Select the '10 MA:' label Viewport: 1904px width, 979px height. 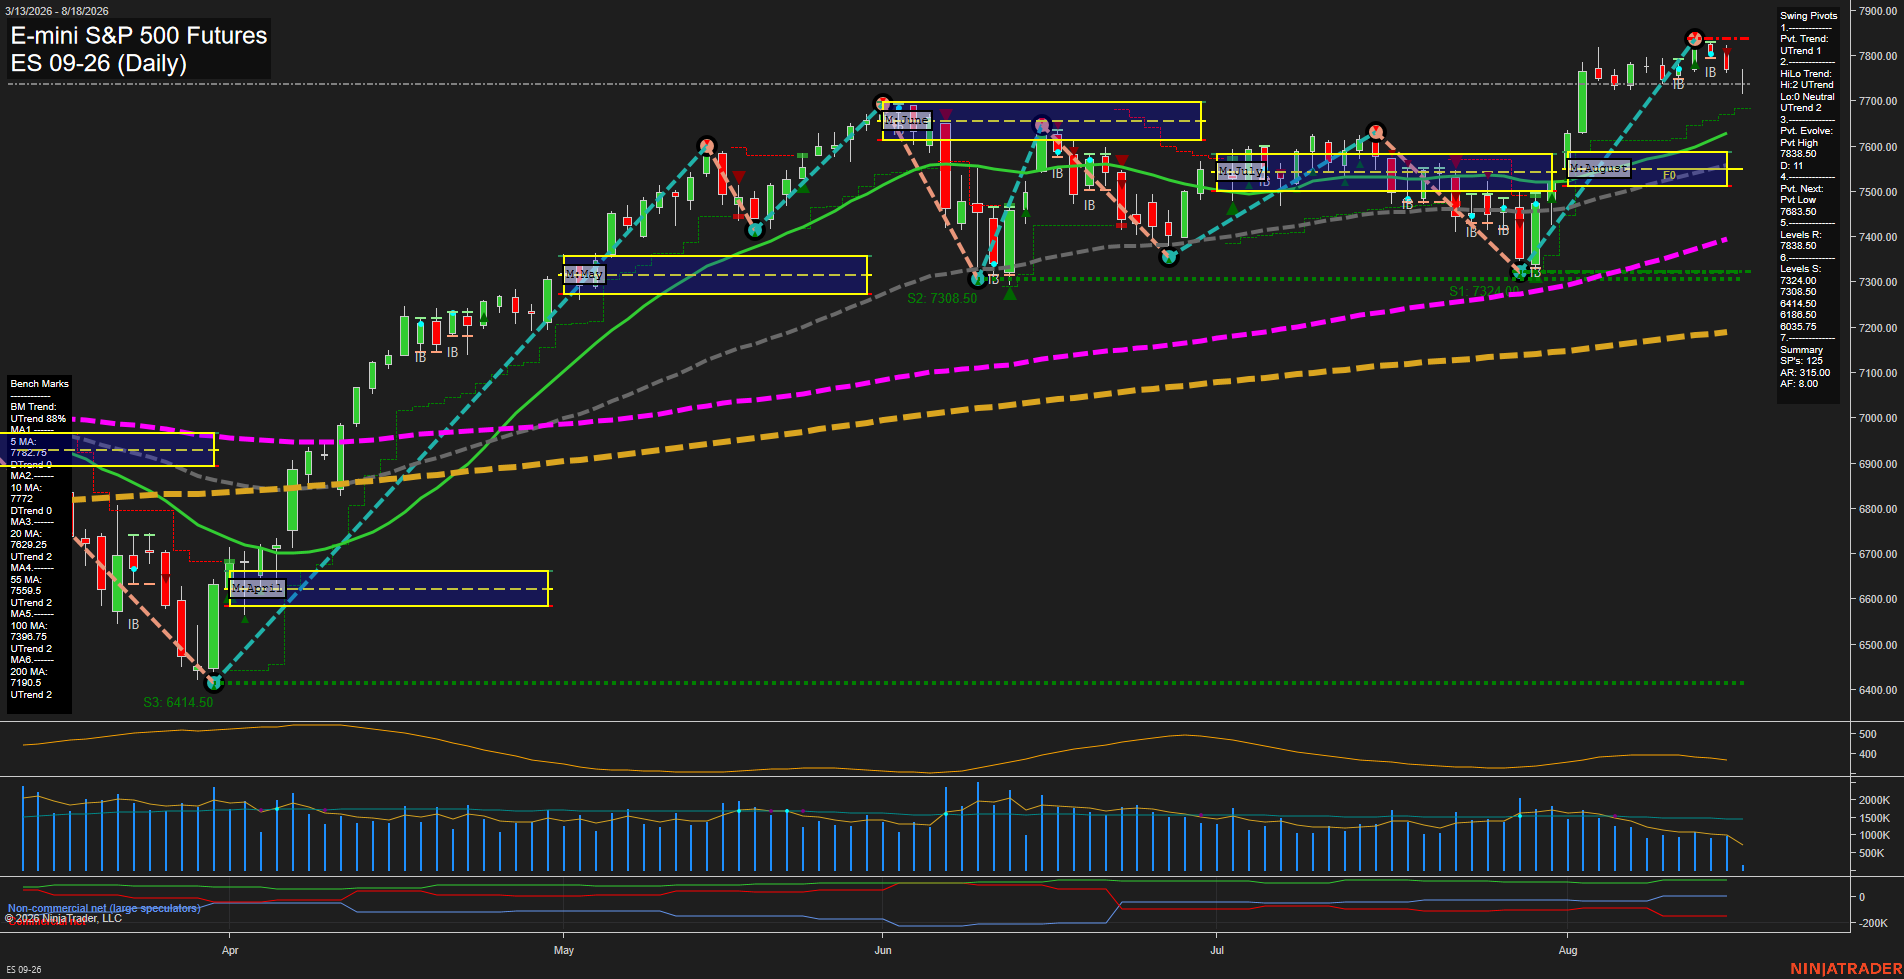(x=26, y=488)
